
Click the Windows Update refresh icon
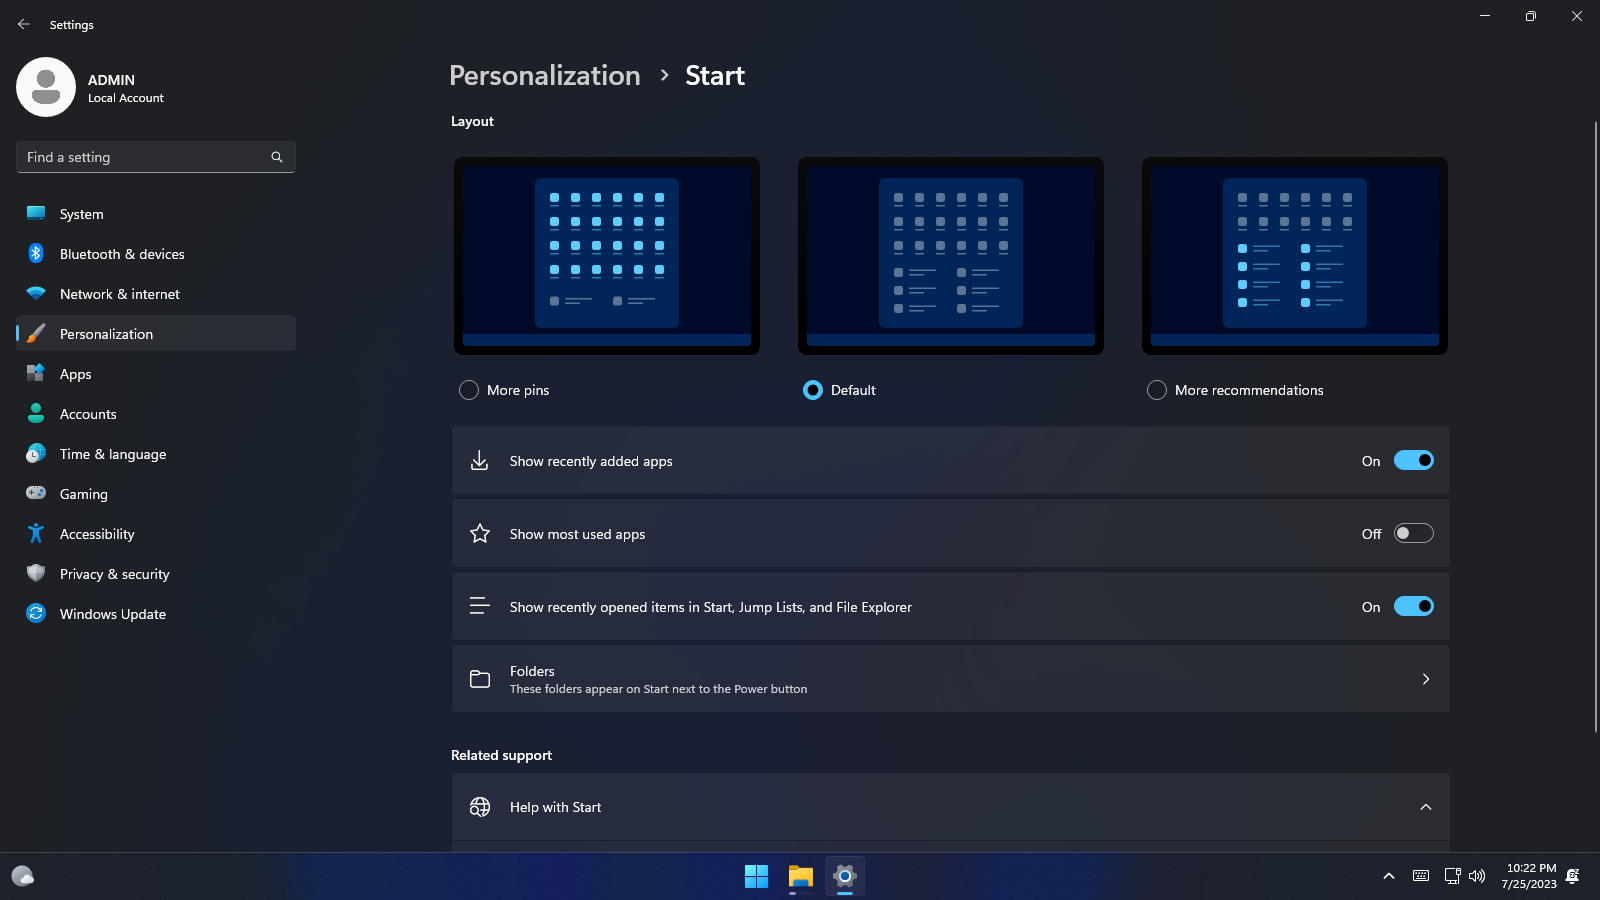pos(36,613)
